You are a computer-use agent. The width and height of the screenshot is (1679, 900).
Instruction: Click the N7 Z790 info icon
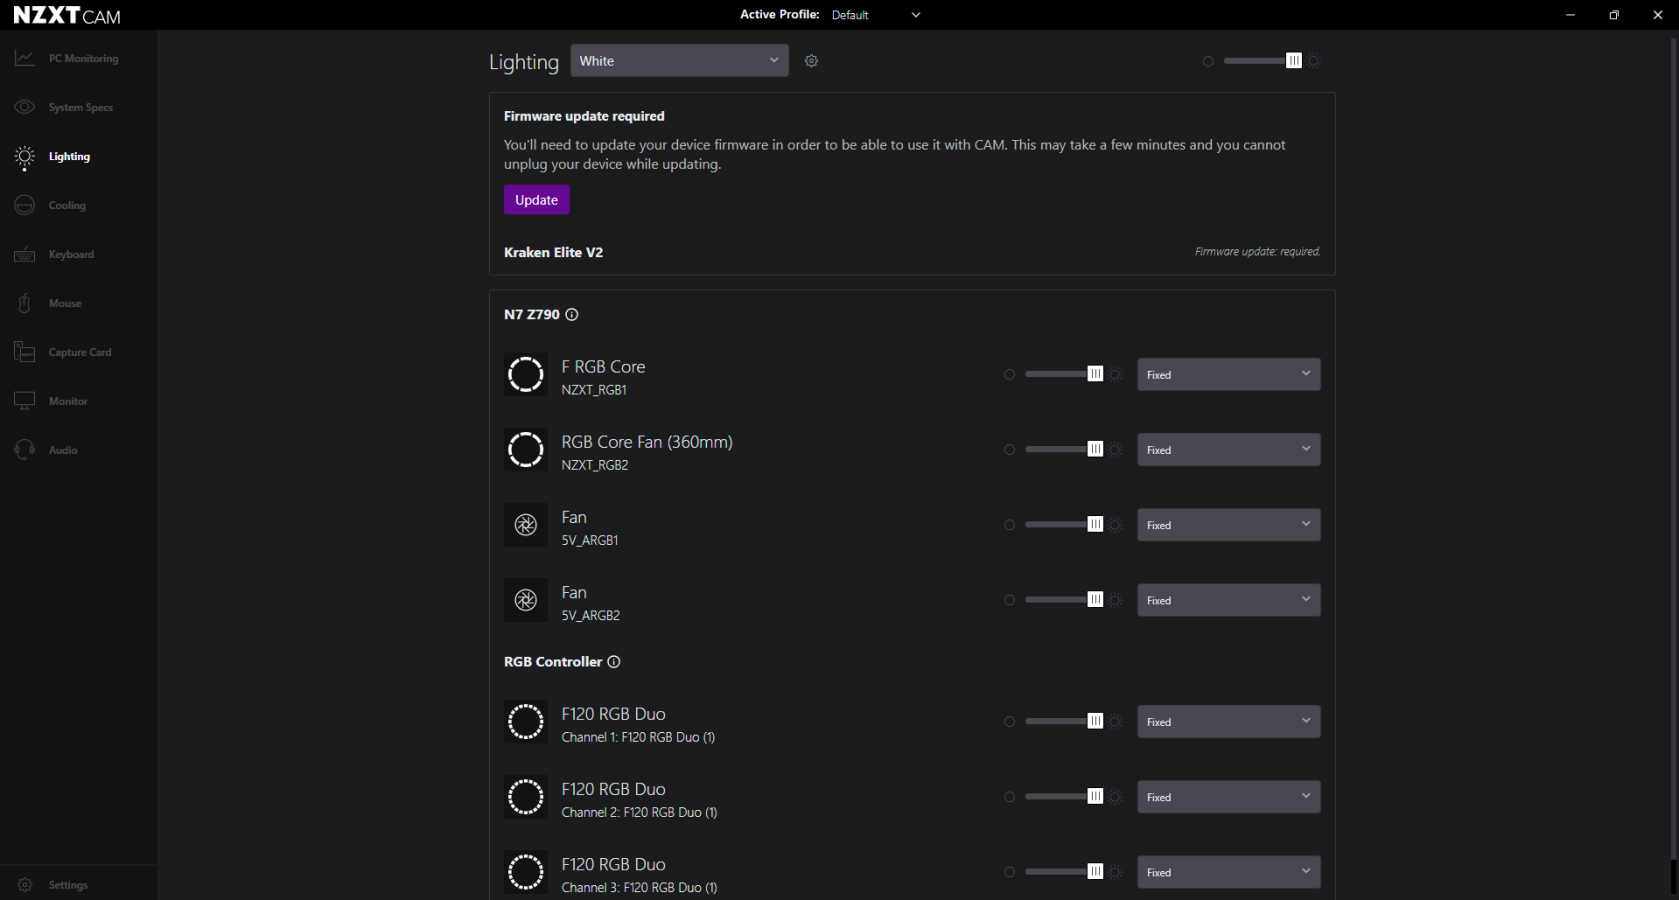click(x=572, y=314)
